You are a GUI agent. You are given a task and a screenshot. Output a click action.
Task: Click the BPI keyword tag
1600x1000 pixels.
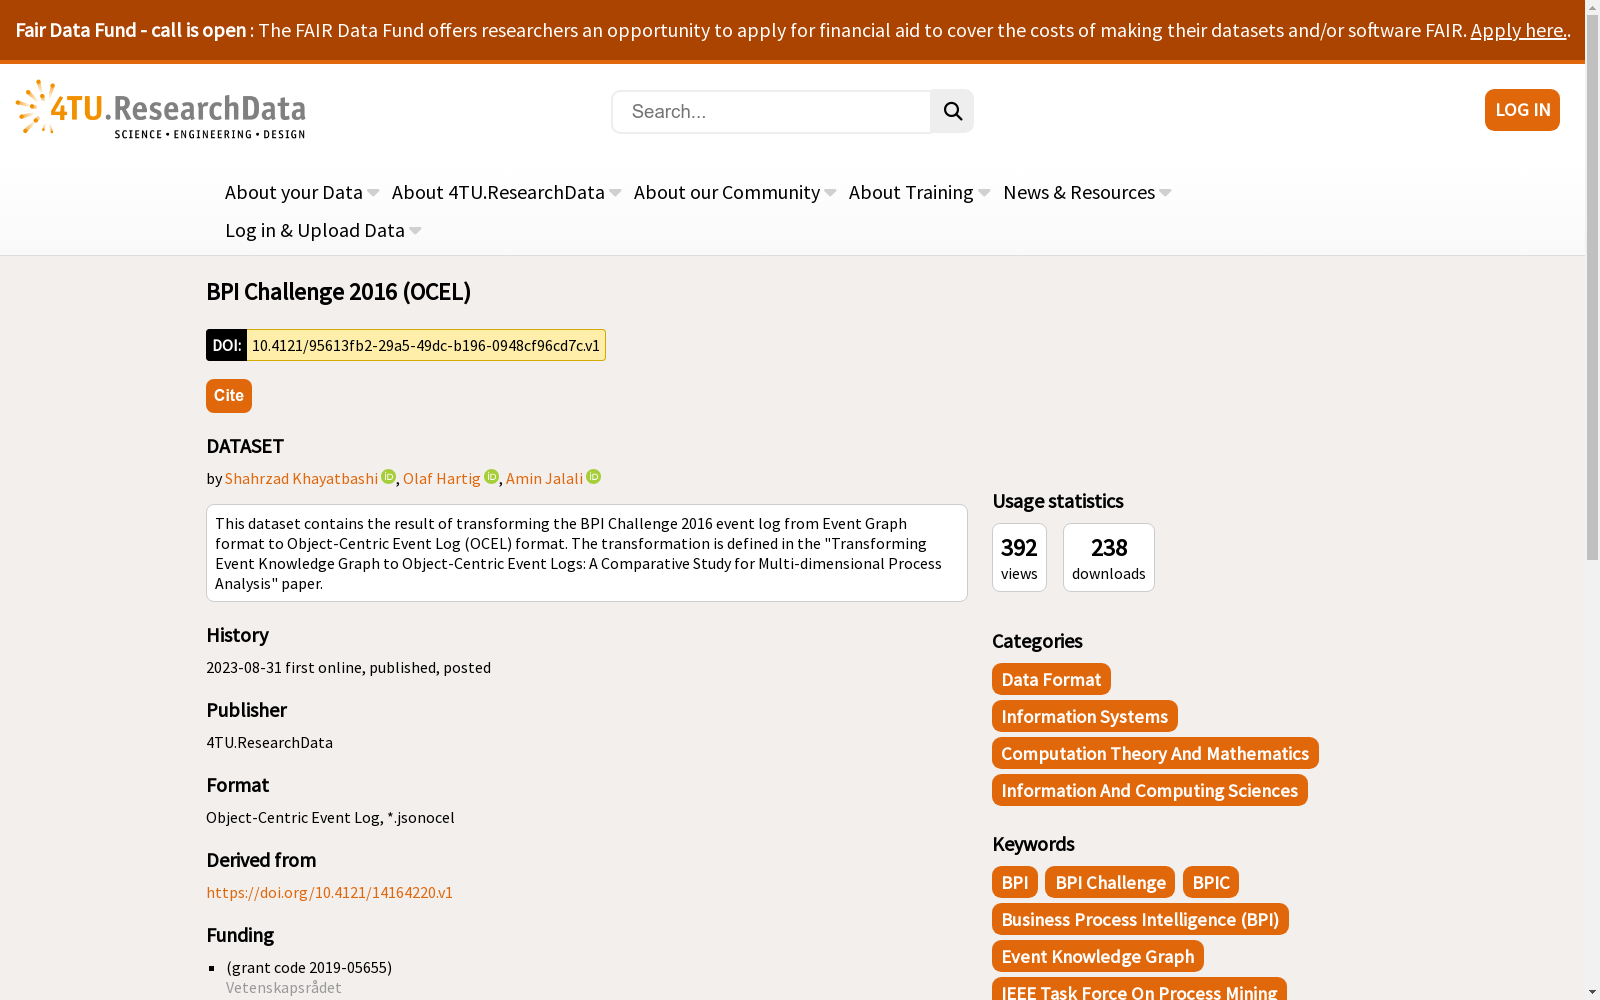point(1015,882)
